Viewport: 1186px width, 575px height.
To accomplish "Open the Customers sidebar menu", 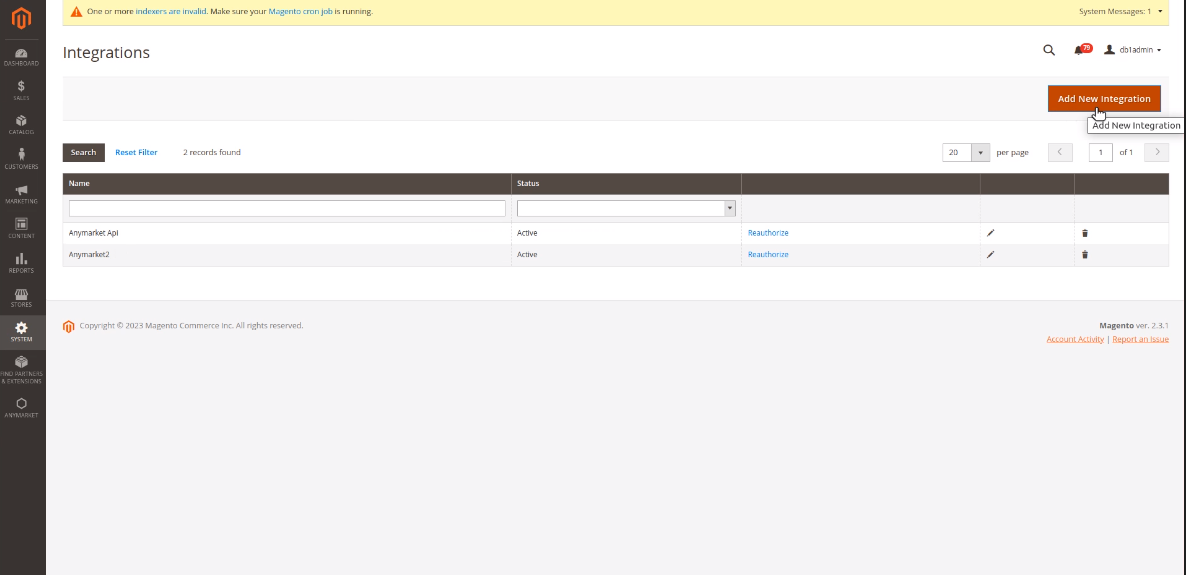I will [21, 159].
